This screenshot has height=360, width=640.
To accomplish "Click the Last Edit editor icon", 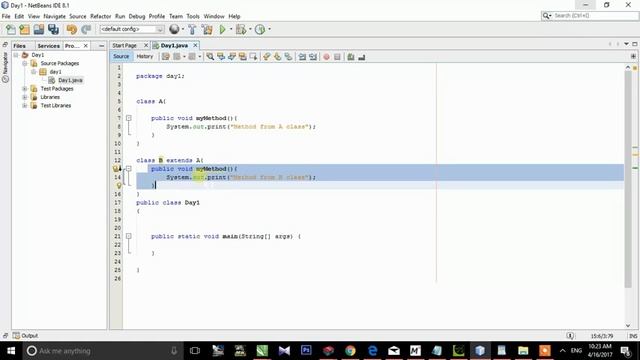I will (x=165, y=57).
